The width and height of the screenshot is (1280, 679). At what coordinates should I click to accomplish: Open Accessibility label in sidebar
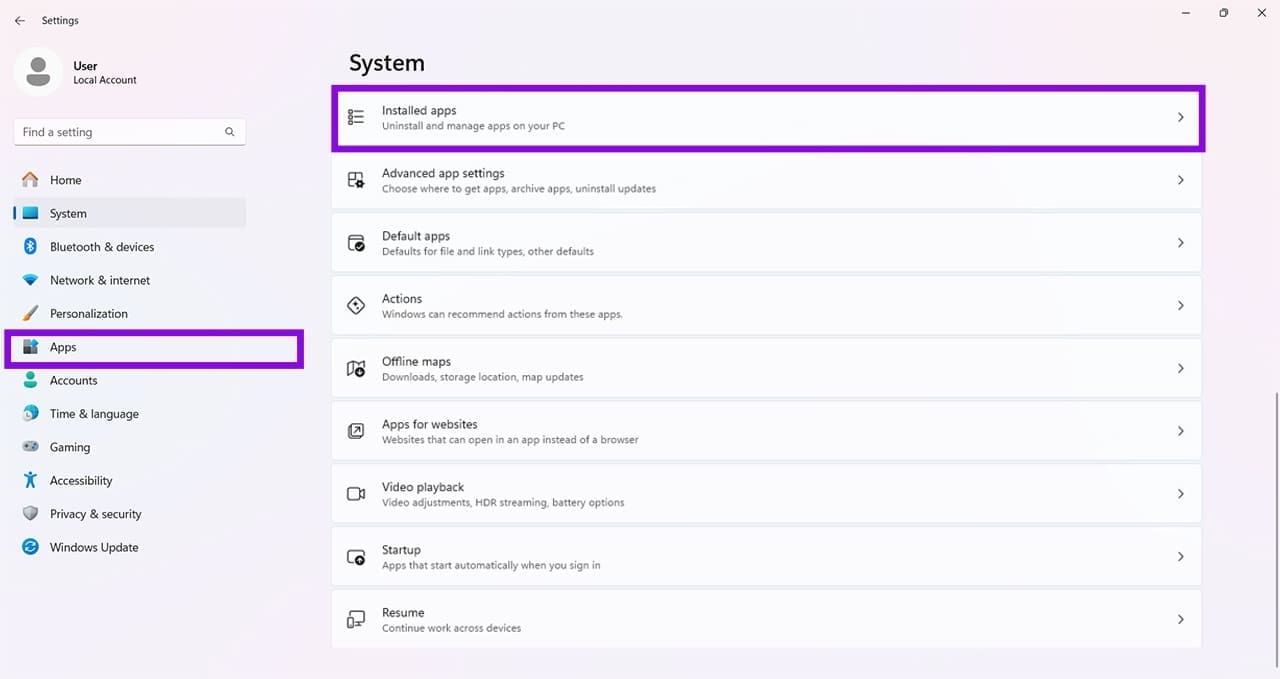click(x=81, y=480)
